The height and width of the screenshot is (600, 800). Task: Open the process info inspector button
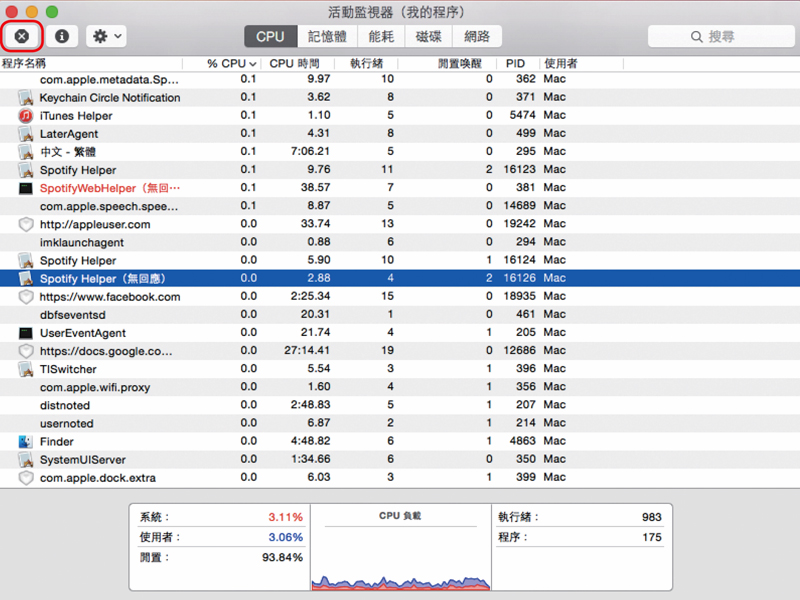62,36
